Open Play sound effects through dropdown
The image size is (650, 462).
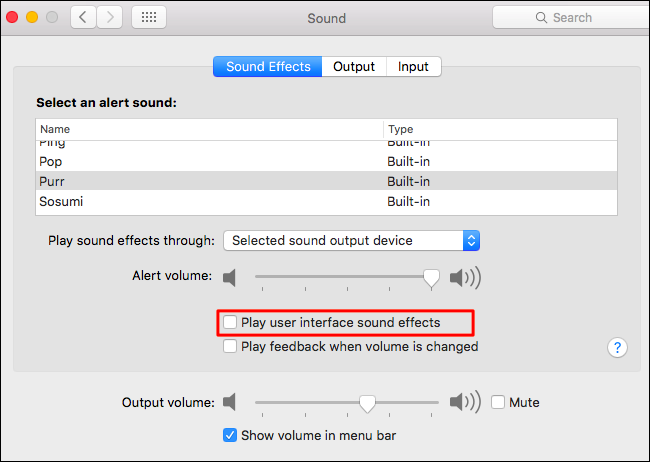351,240
